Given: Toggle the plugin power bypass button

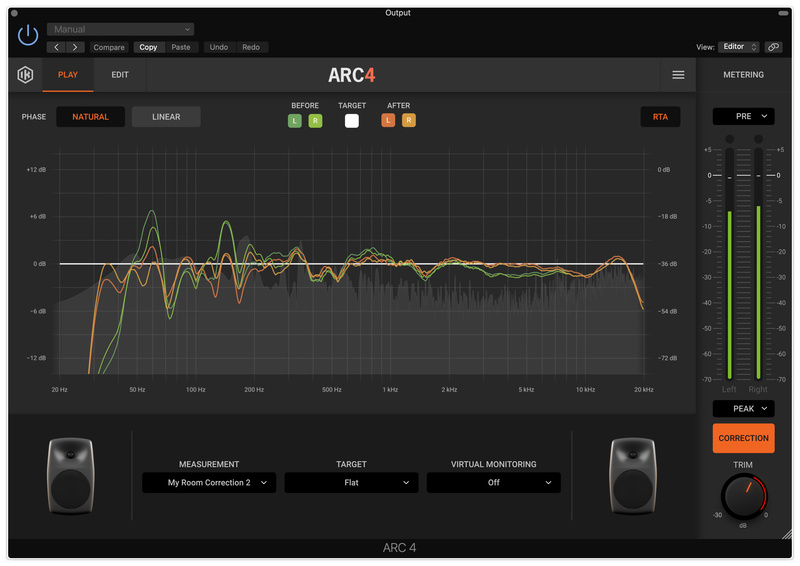Looking at the screenshot, I should tap(28, 35).
